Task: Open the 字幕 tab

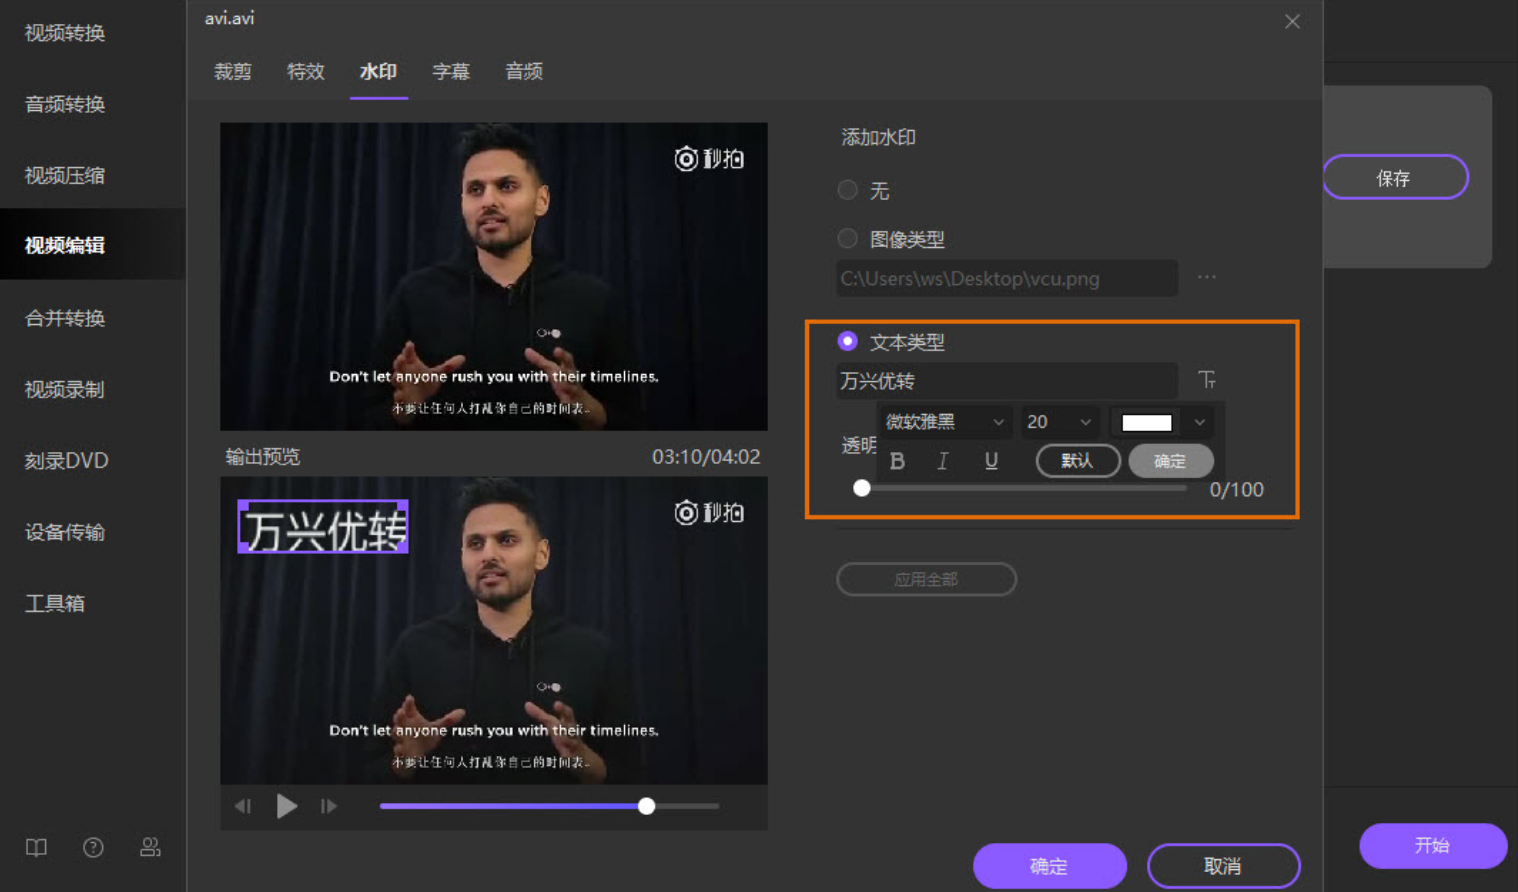Action: [451, 71]
